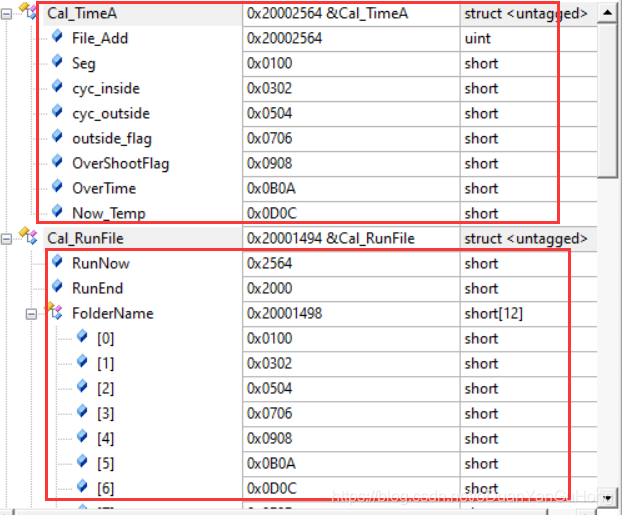Collapse the Cal_TimeA struct node
Viewport: 622px width, 515px height.
click(6, 15)
